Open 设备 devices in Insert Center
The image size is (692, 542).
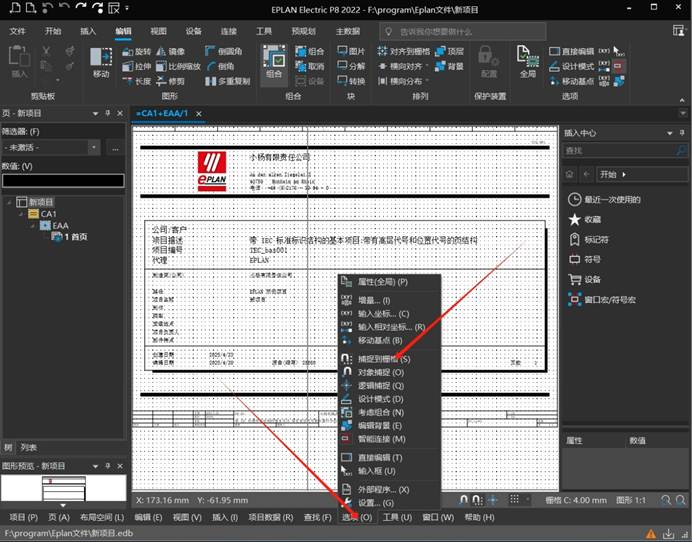(x=585, y=279)
